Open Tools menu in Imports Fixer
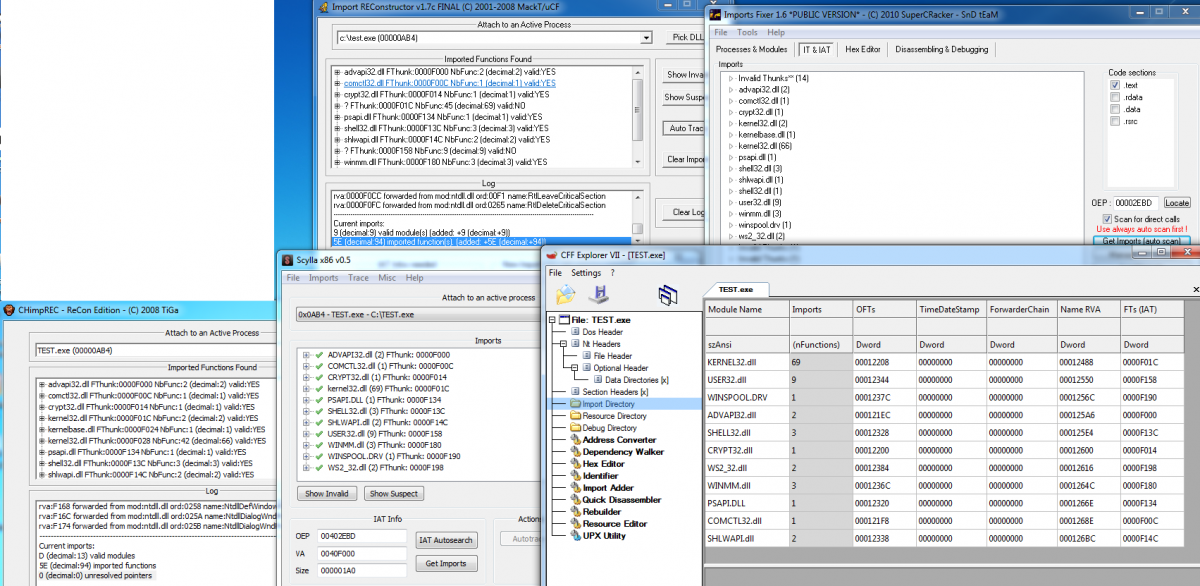Viewport: 1200px width, 586px height. [747, 33]
